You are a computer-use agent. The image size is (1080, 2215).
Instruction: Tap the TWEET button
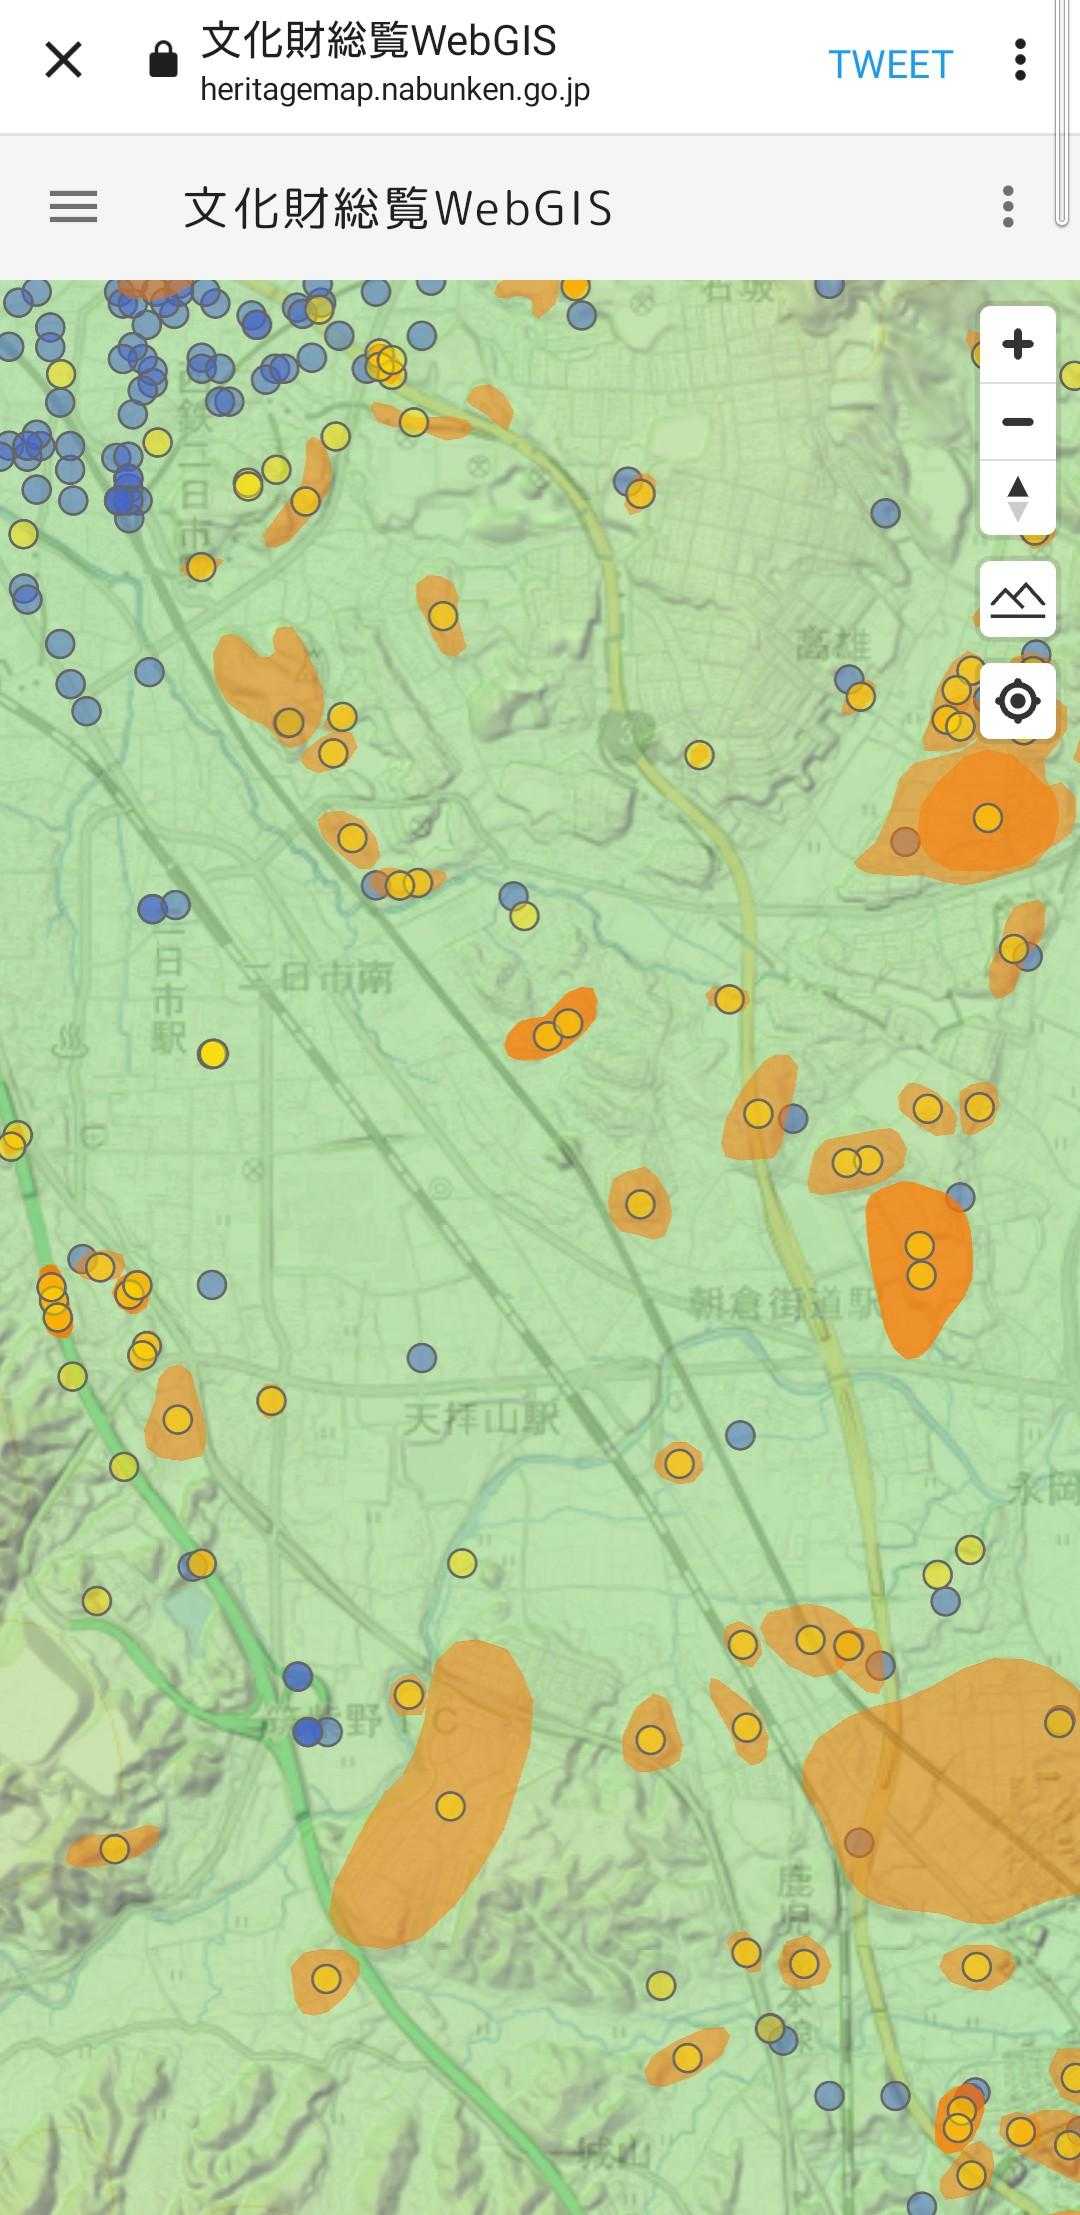[x=890, y=65]
